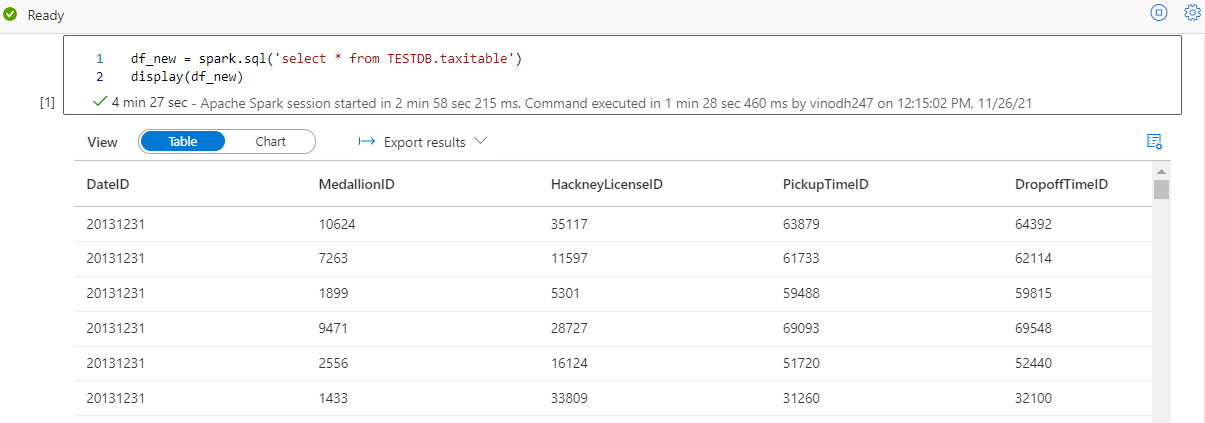
Task: Open the table column settings icon
Action: click(x=1154, y=141)
